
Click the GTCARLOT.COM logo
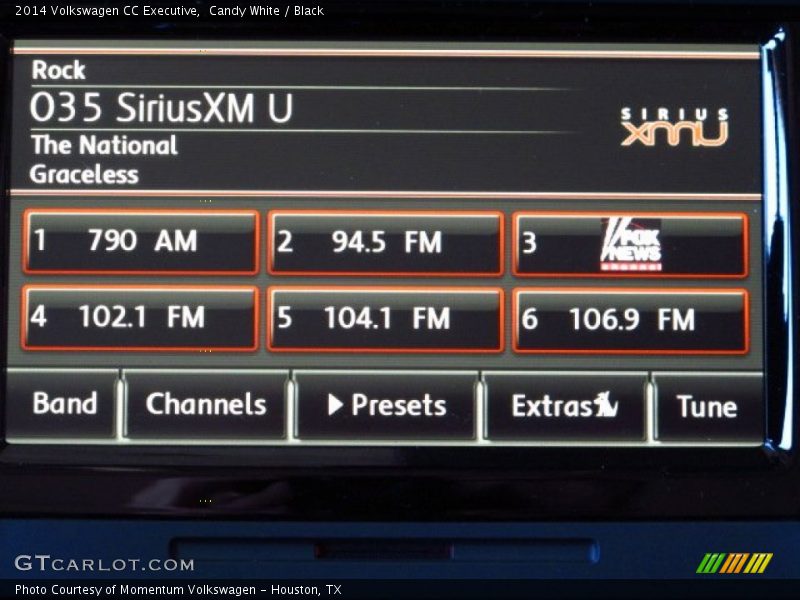pyautogui.click(x=105, y=564)
